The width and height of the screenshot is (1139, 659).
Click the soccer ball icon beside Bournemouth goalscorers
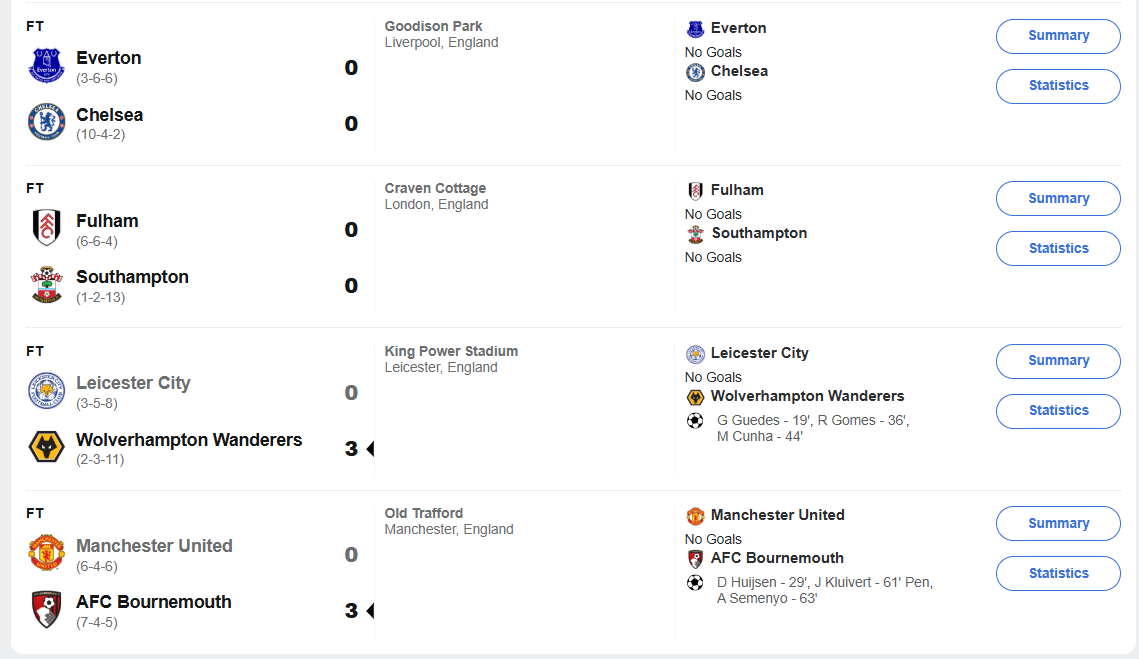(695, 583)
